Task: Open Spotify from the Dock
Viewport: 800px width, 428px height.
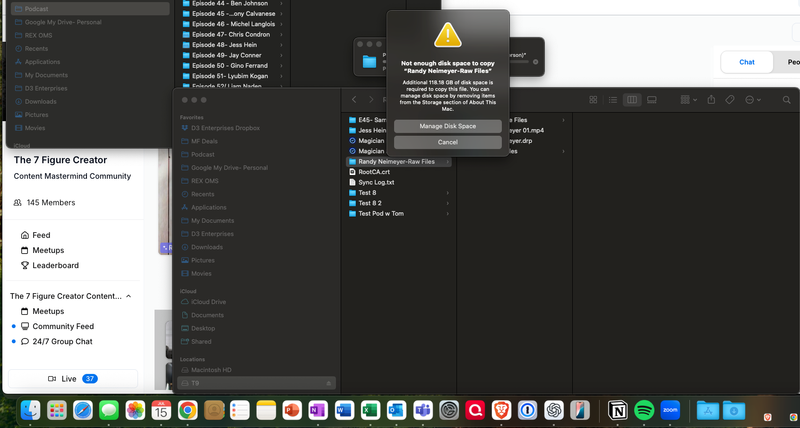Action: click(x=644, y=410)
